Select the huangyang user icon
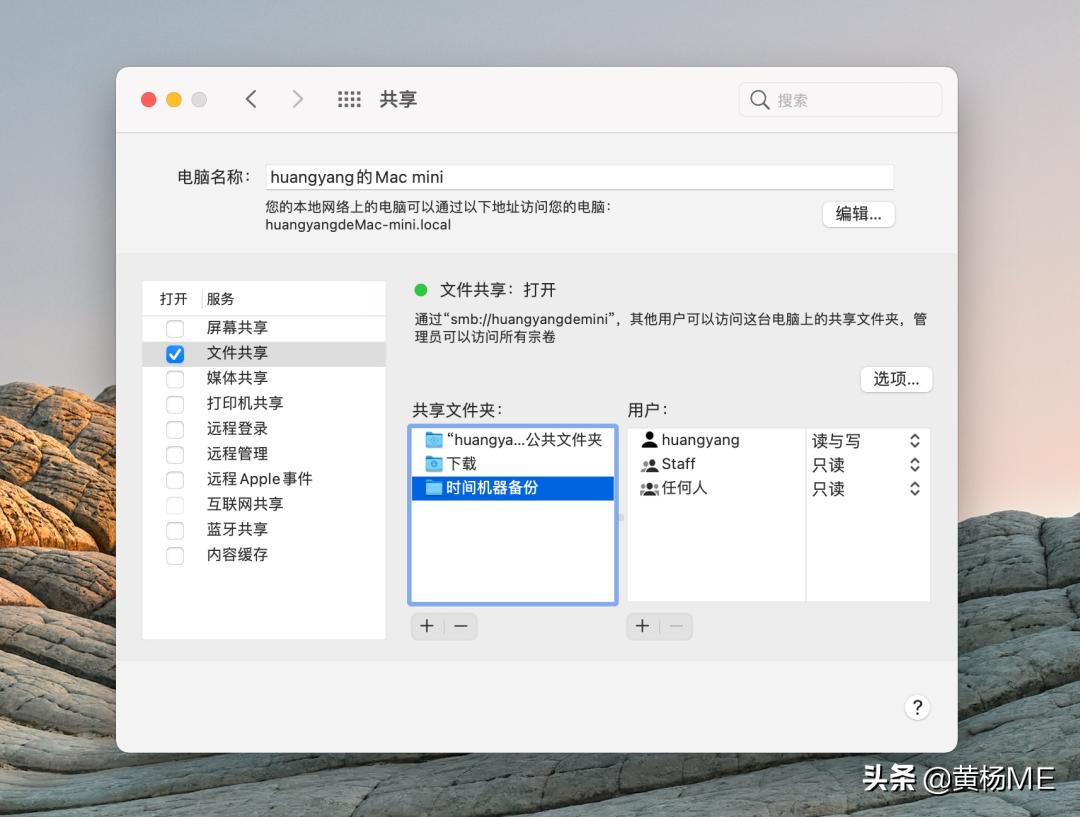Viewport: 1080px width, 817px height. (652, 440)
